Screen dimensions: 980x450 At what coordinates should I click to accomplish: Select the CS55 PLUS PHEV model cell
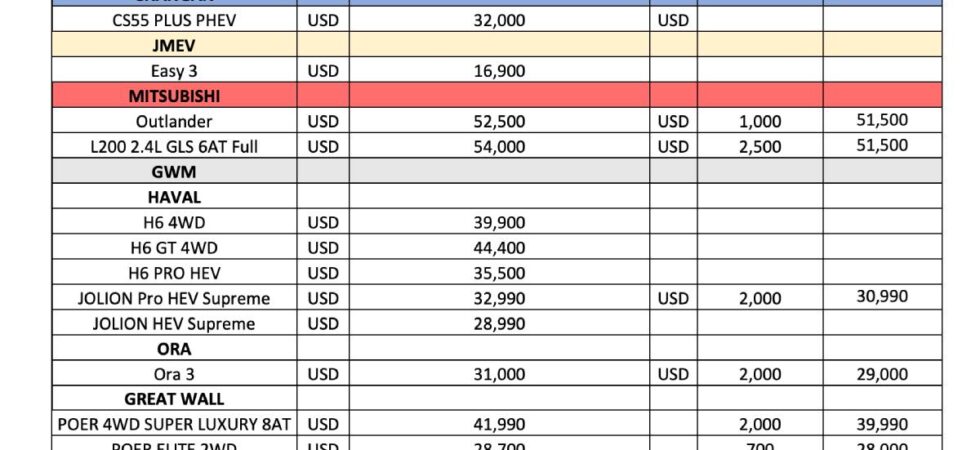tap(174, 19)
